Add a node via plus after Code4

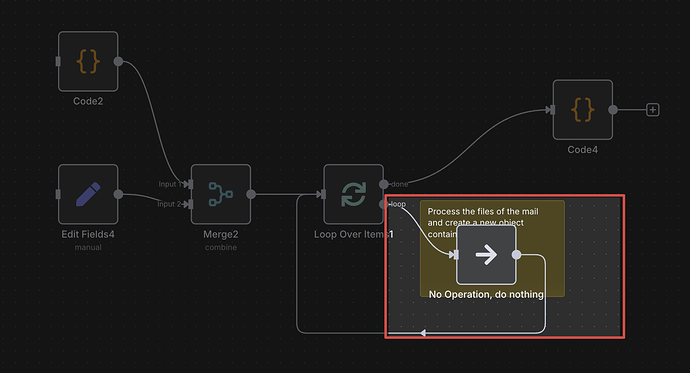(653, 110)
